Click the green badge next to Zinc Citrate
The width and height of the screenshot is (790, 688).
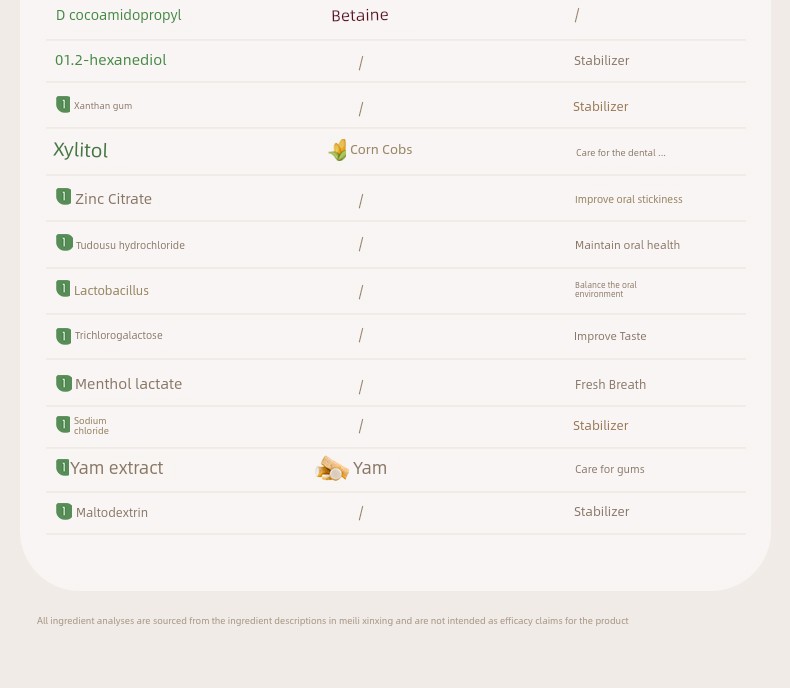63,196
